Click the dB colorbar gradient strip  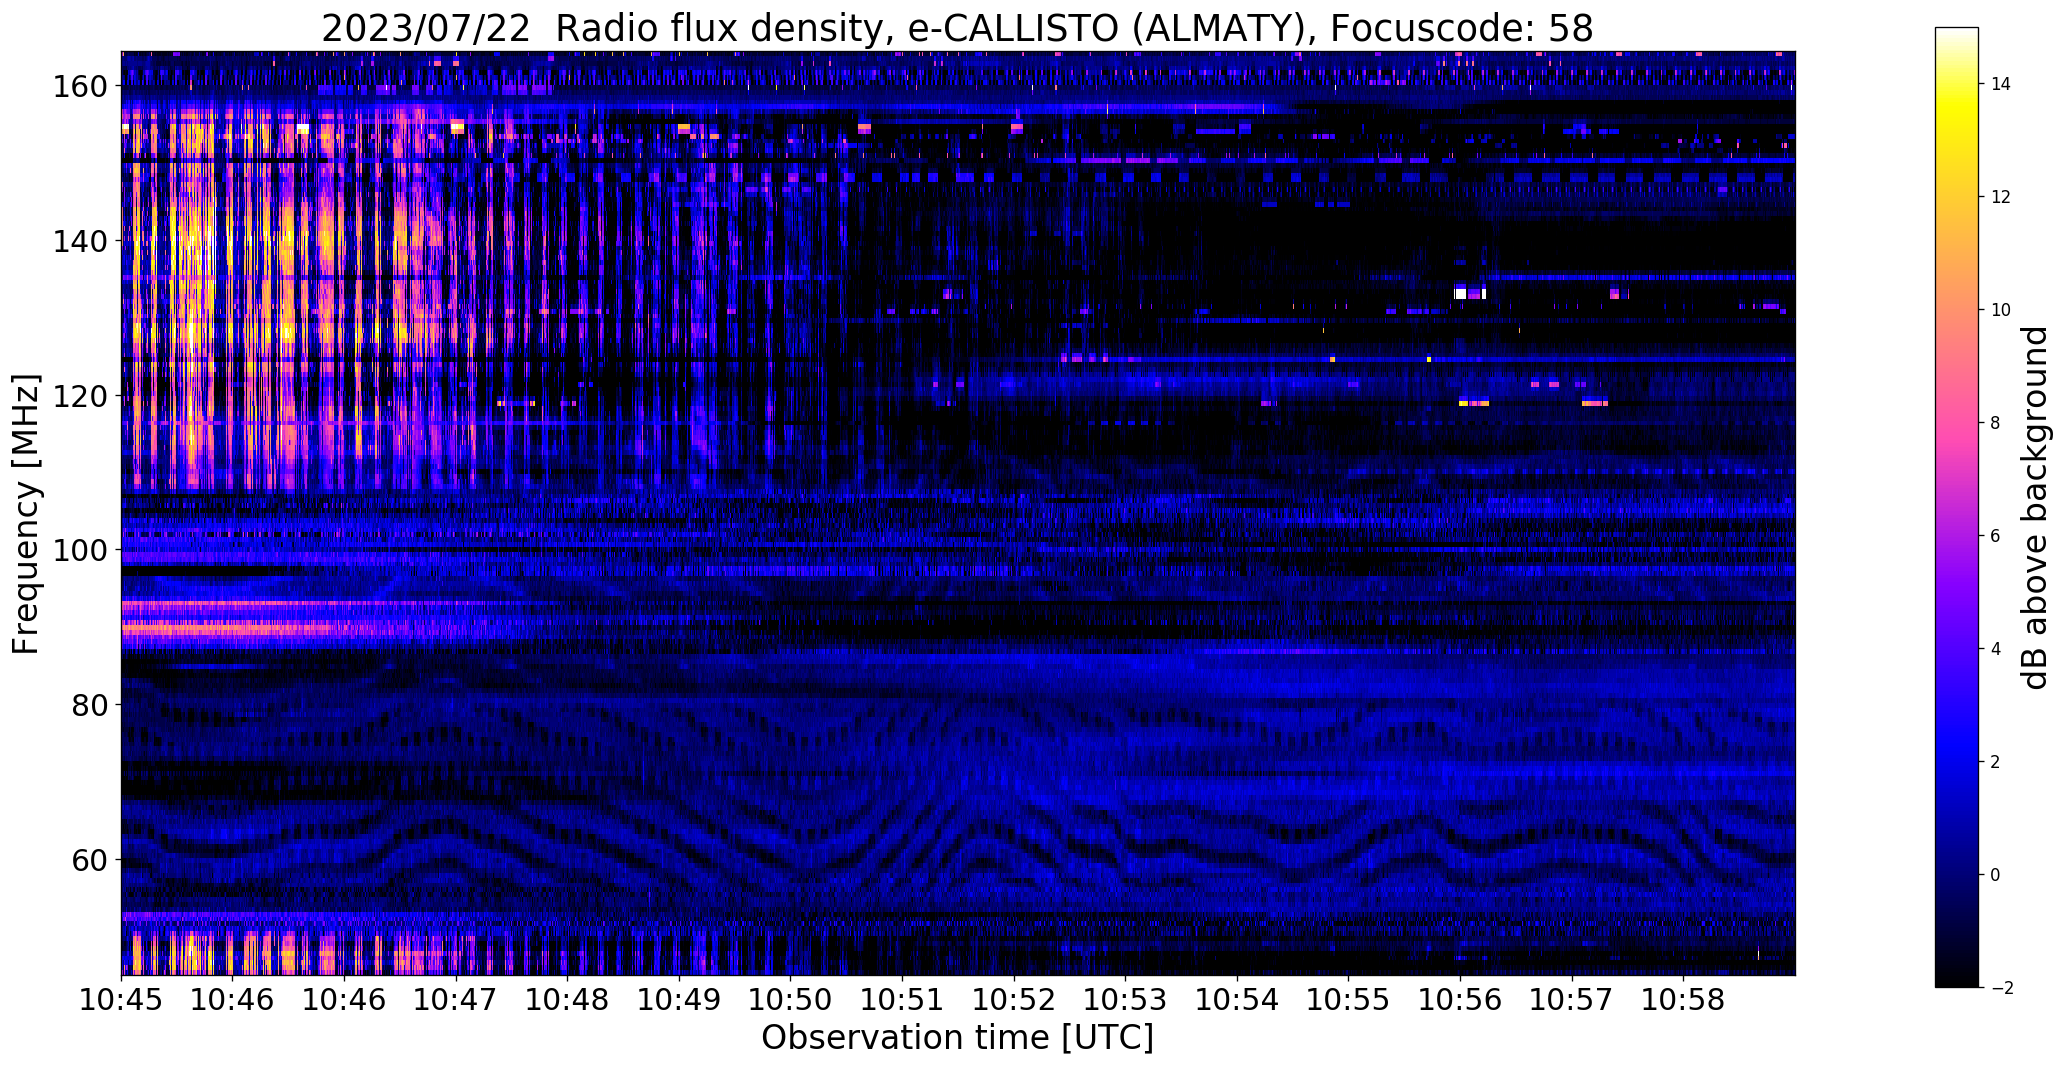1957,508
